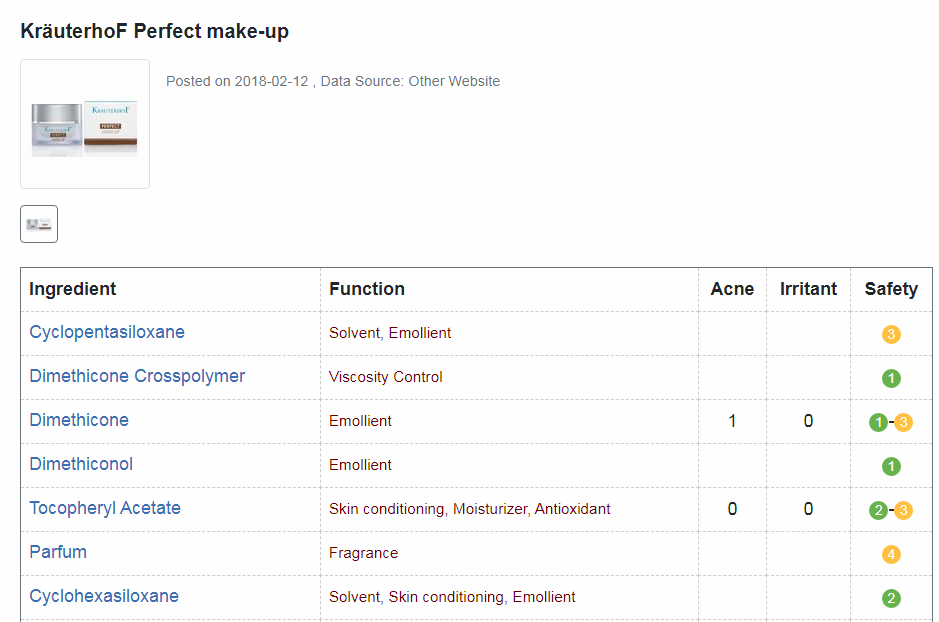The image size is (939, 622).
Task: Click the Acne column header
Action: click(732, 289)
